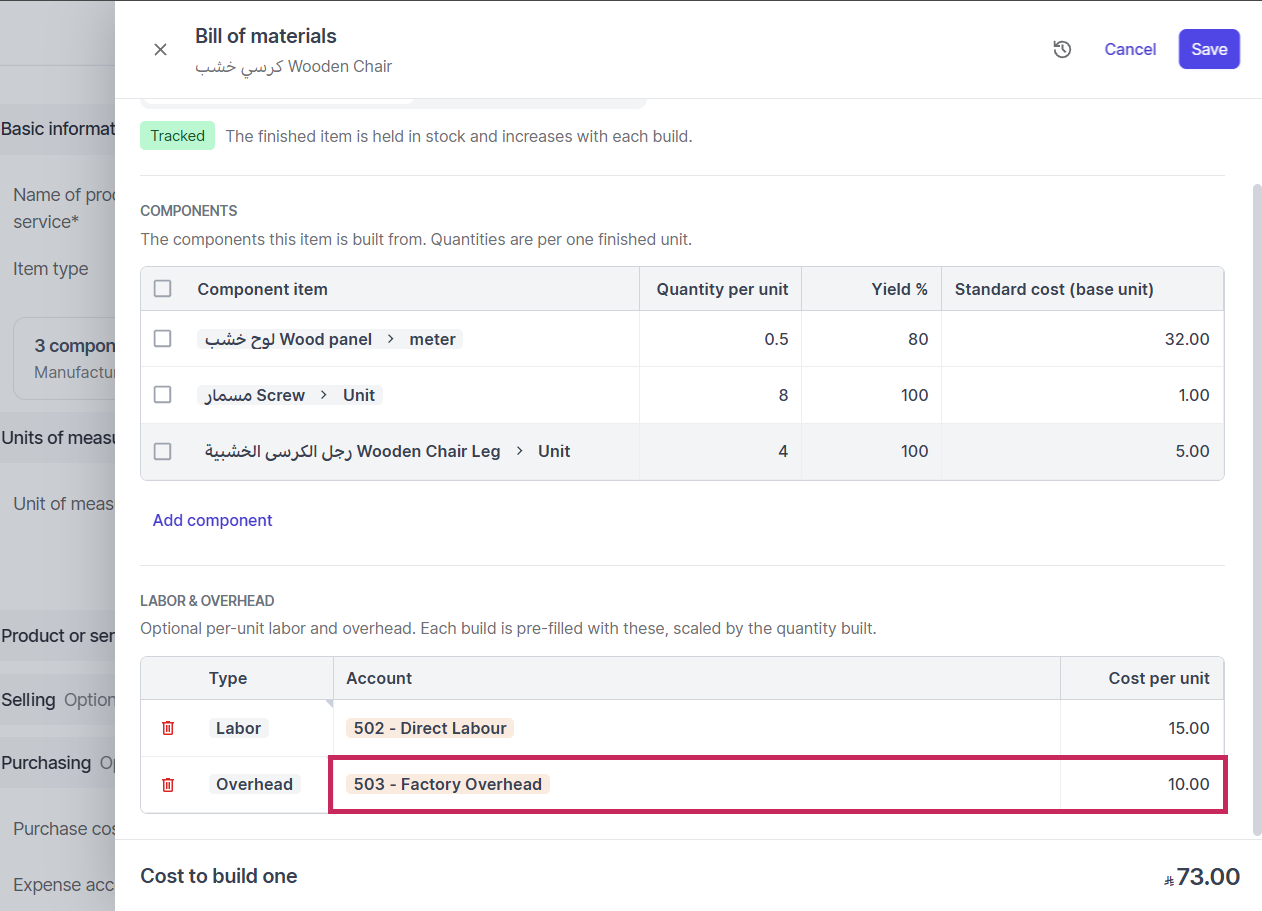Close the Bill of materials panel
The height and width of the screenshot is (911, 1262).
click(160, 49)
